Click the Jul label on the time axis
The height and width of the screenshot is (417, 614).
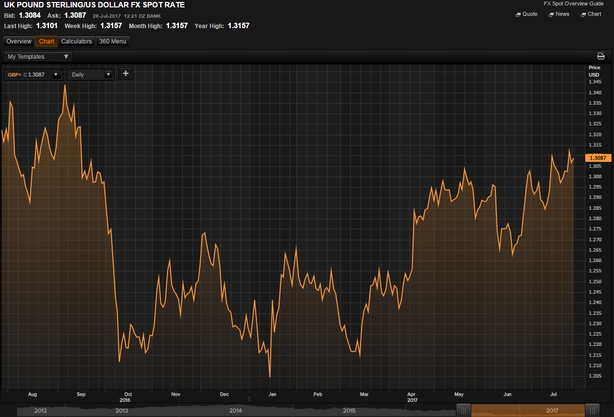coord(553,394)
